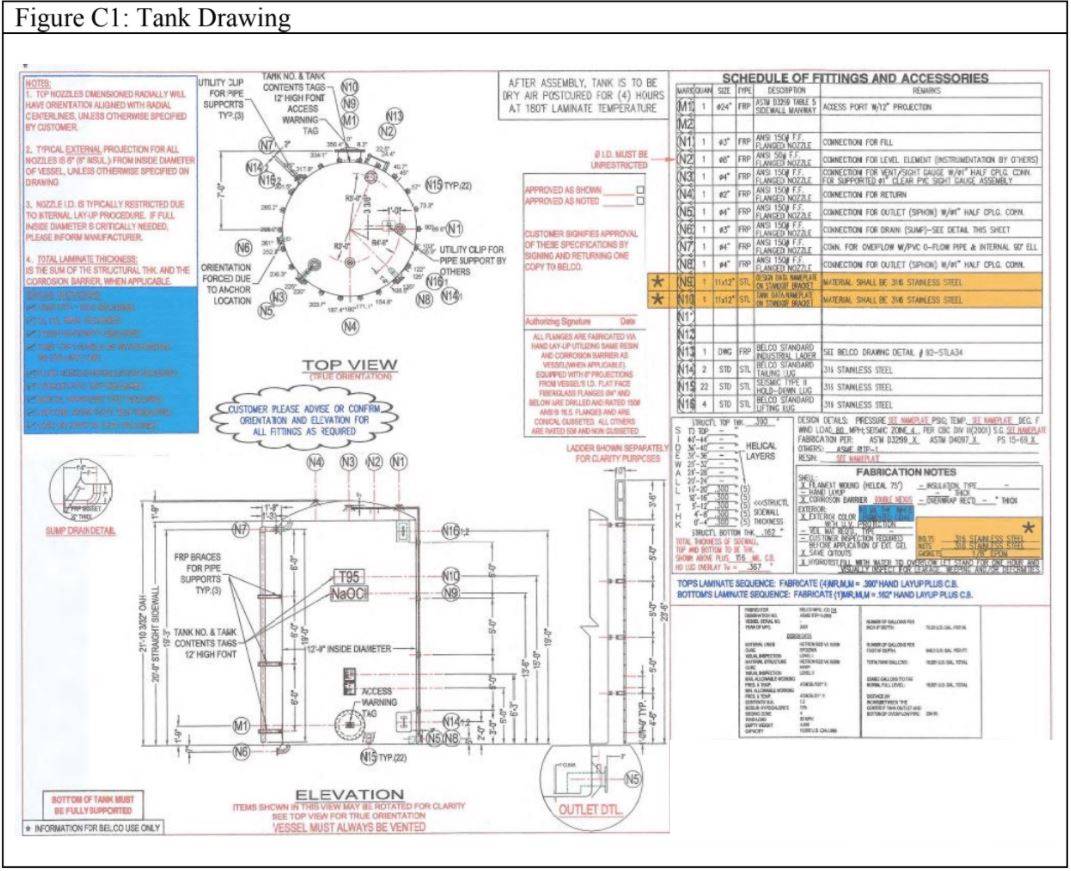The image size is (1071, 871).
Task: Select the "Connection for Return" remark
Action: pos(864,195)
